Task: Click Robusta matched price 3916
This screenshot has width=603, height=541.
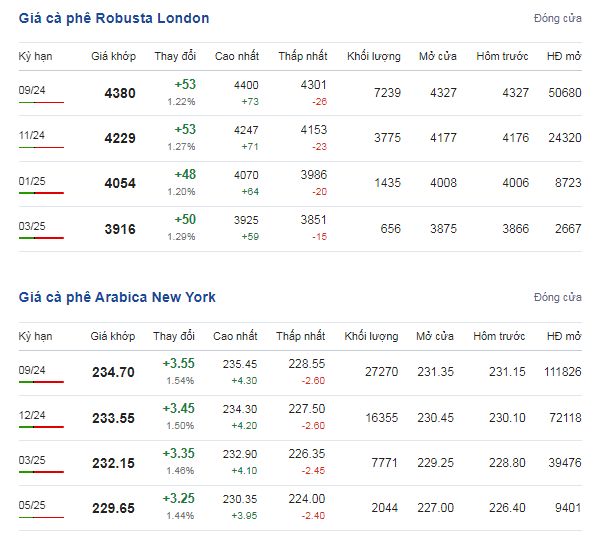Action: [120, 229]
